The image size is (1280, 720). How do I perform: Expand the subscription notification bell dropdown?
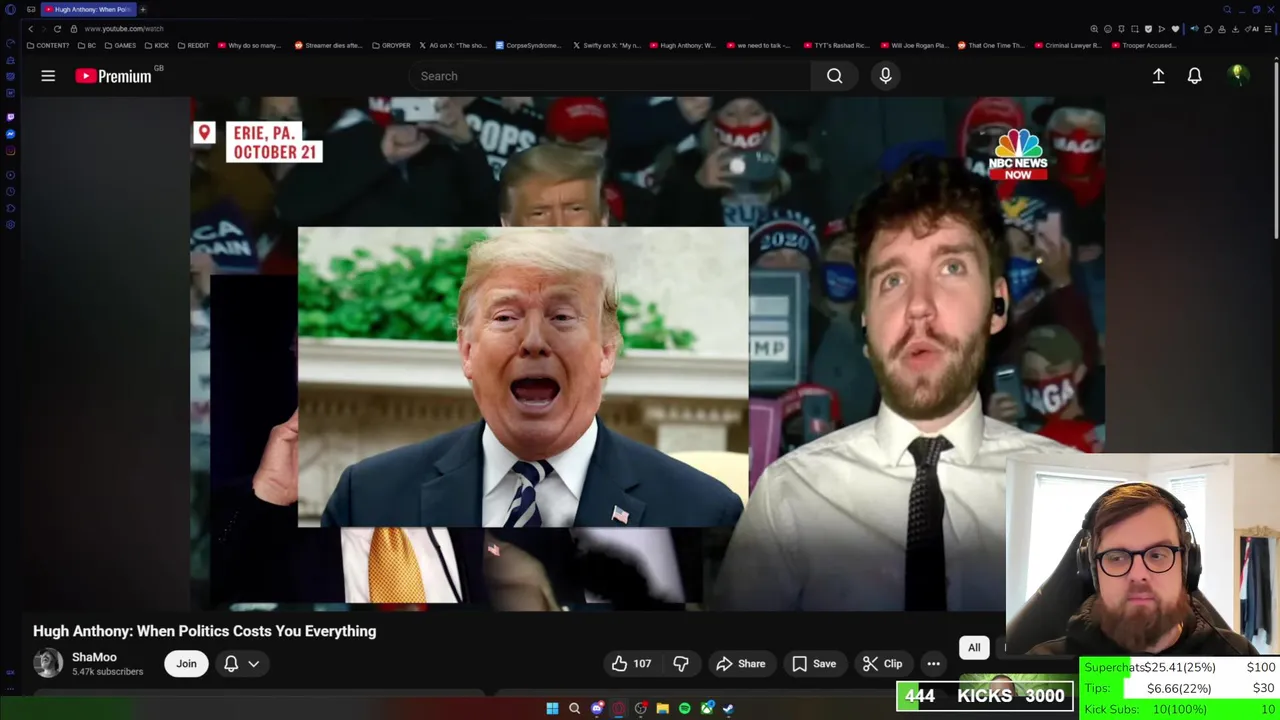242,664
